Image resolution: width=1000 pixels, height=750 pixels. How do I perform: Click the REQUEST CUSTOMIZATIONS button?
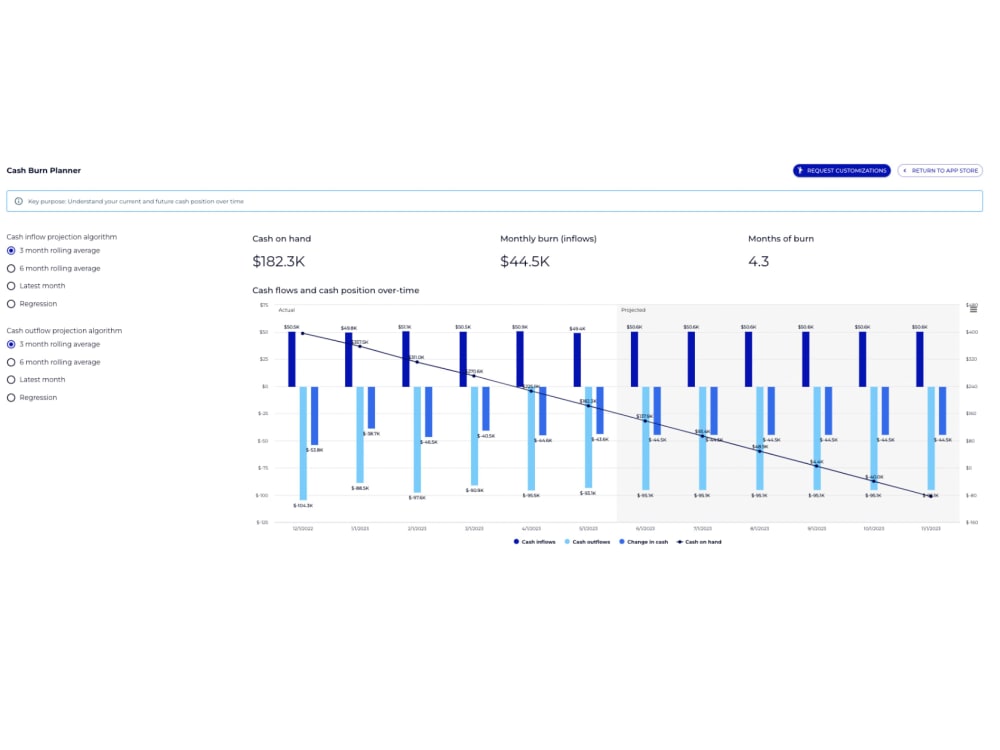[x=841, y=170]
